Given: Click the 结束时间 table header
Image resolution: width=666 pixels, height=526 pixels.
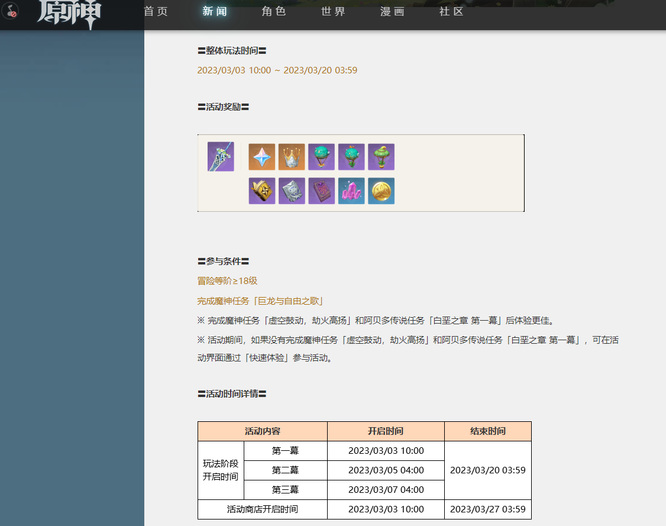Looking at the screenshot, I should point(488,431).
